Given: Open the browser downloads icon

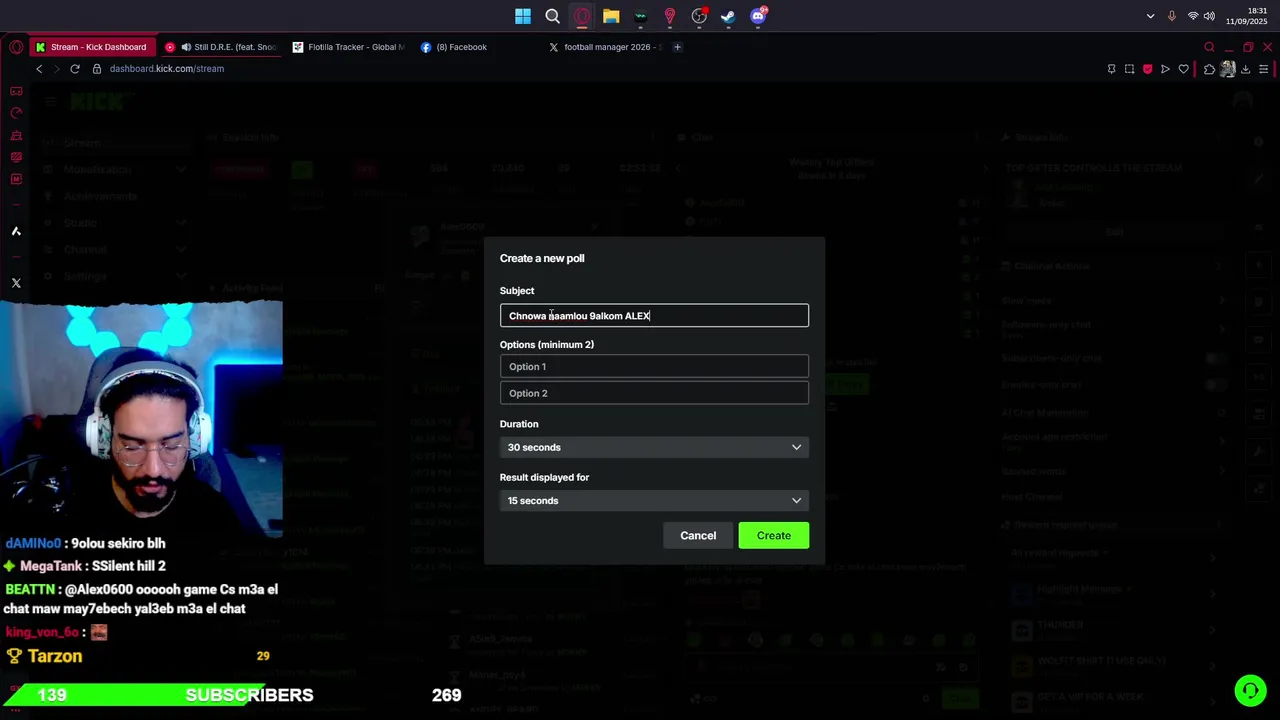Looking at the screenshot, I should 1245,69.
